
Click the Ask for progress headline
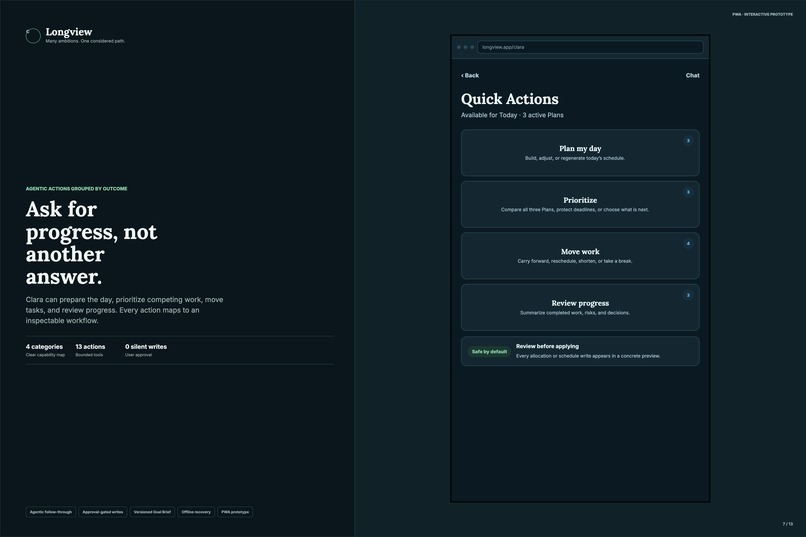tap(91, 243)
